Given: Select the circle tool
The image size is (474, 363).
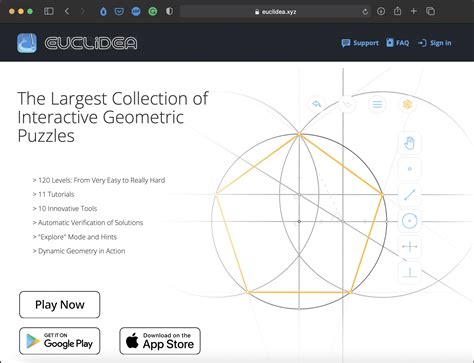Looking at the screenshot, I should click(x=410, y=221).
